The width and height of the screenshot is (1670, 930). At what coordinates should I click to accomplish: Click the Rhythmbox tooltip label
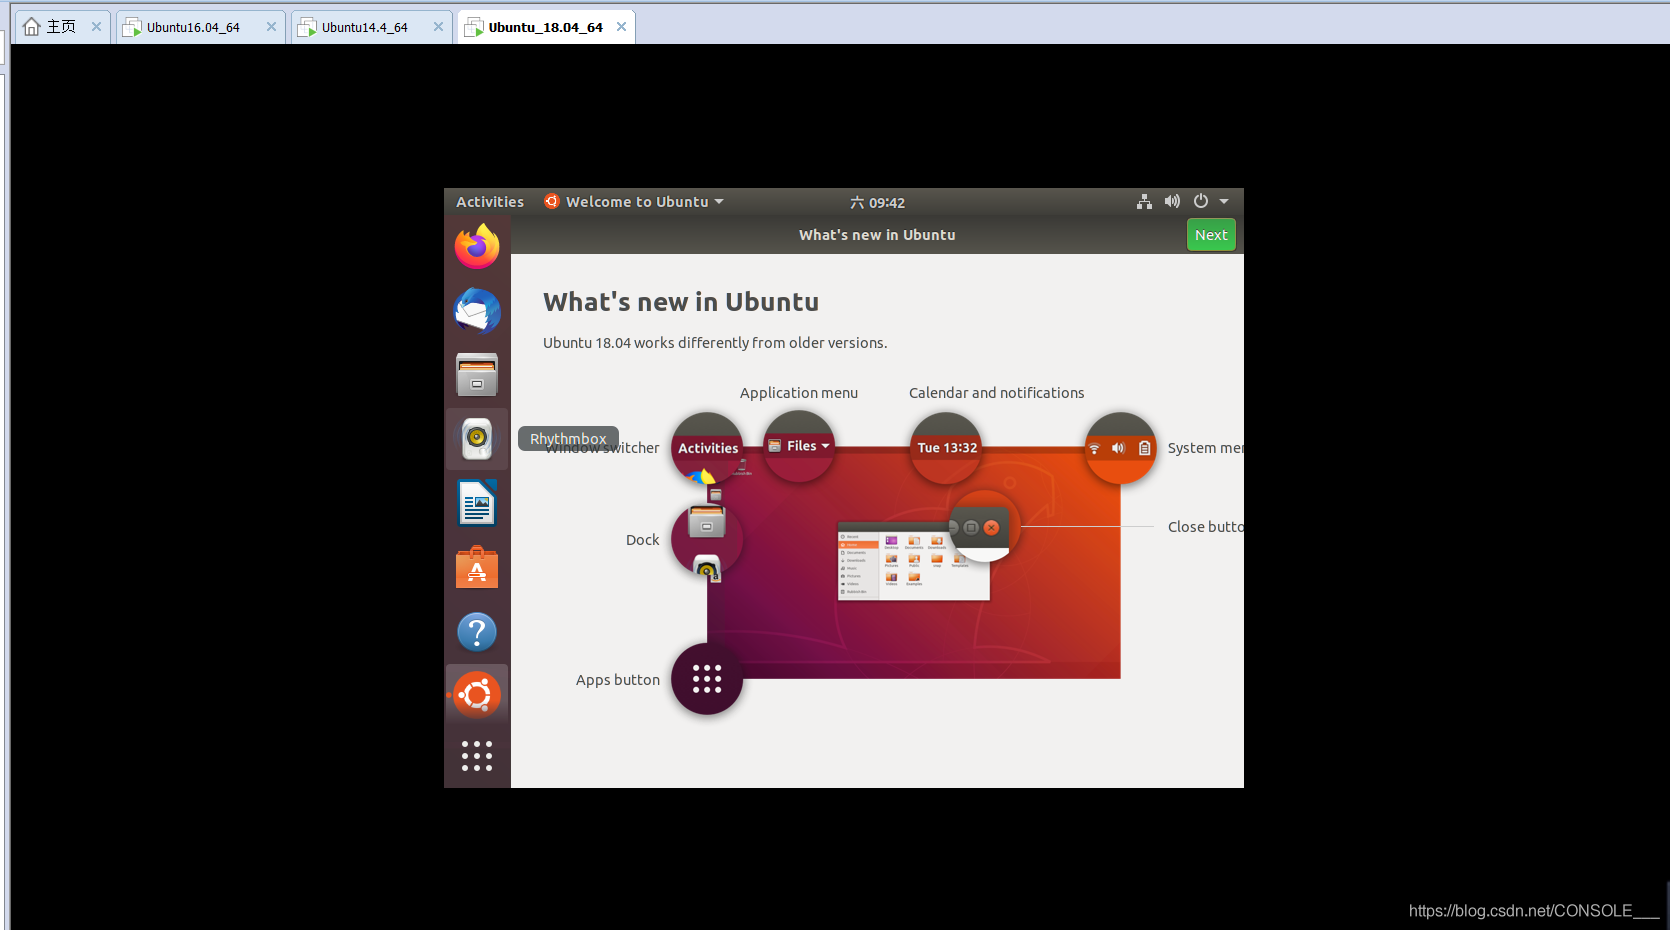point(568,439)
